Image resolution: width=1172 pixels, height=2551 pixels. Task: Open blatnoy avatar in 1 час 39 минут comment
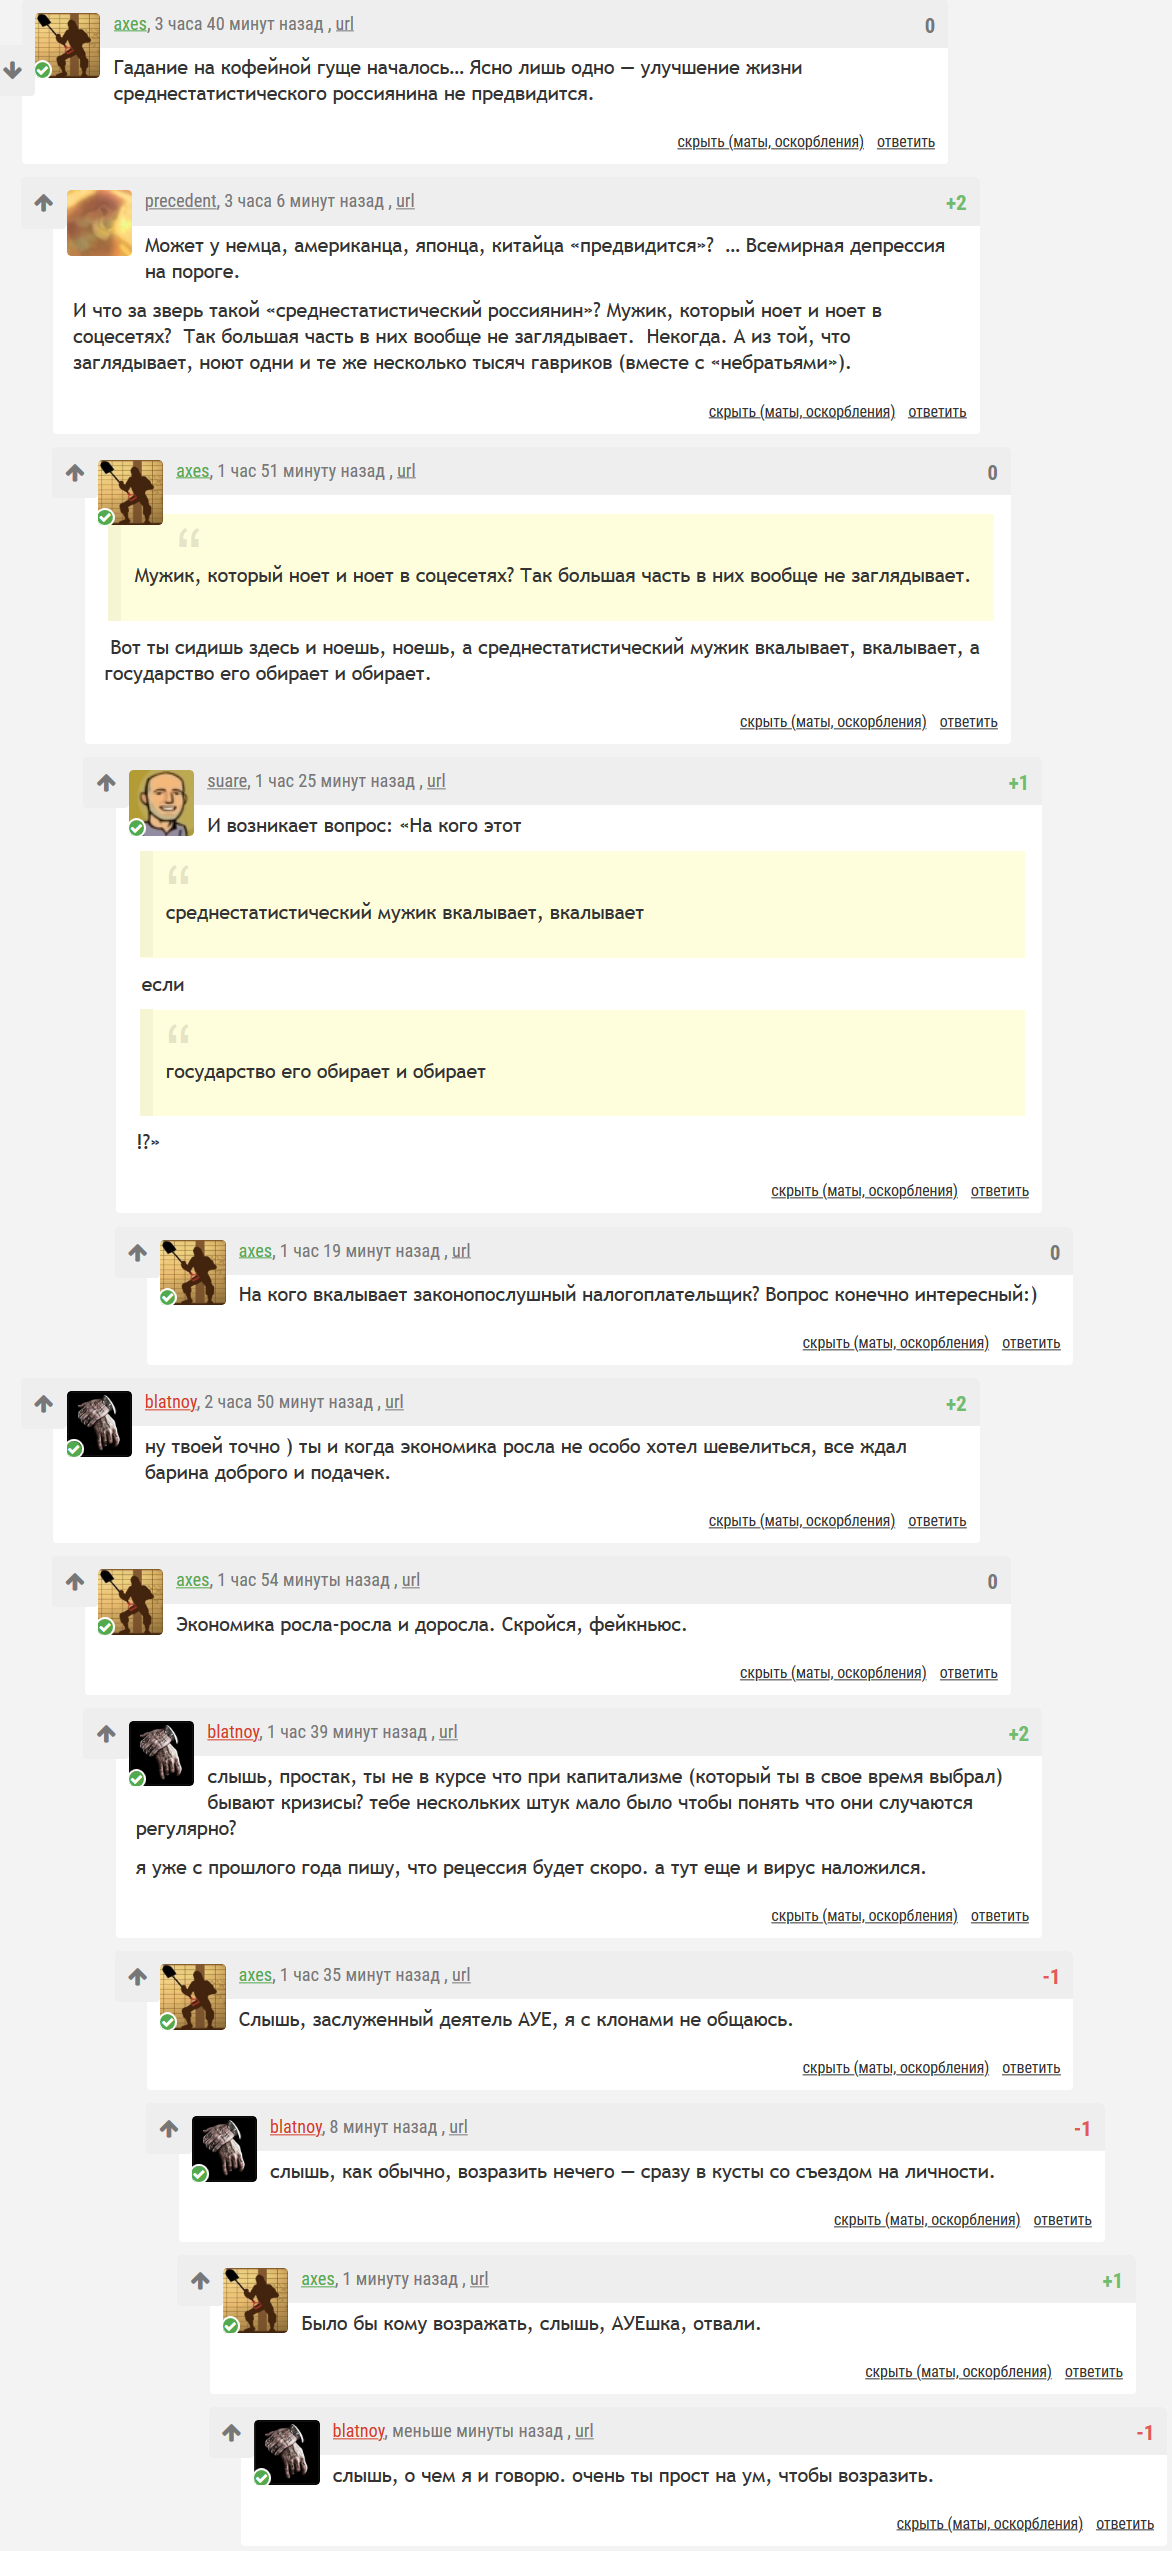(162, 1753)
